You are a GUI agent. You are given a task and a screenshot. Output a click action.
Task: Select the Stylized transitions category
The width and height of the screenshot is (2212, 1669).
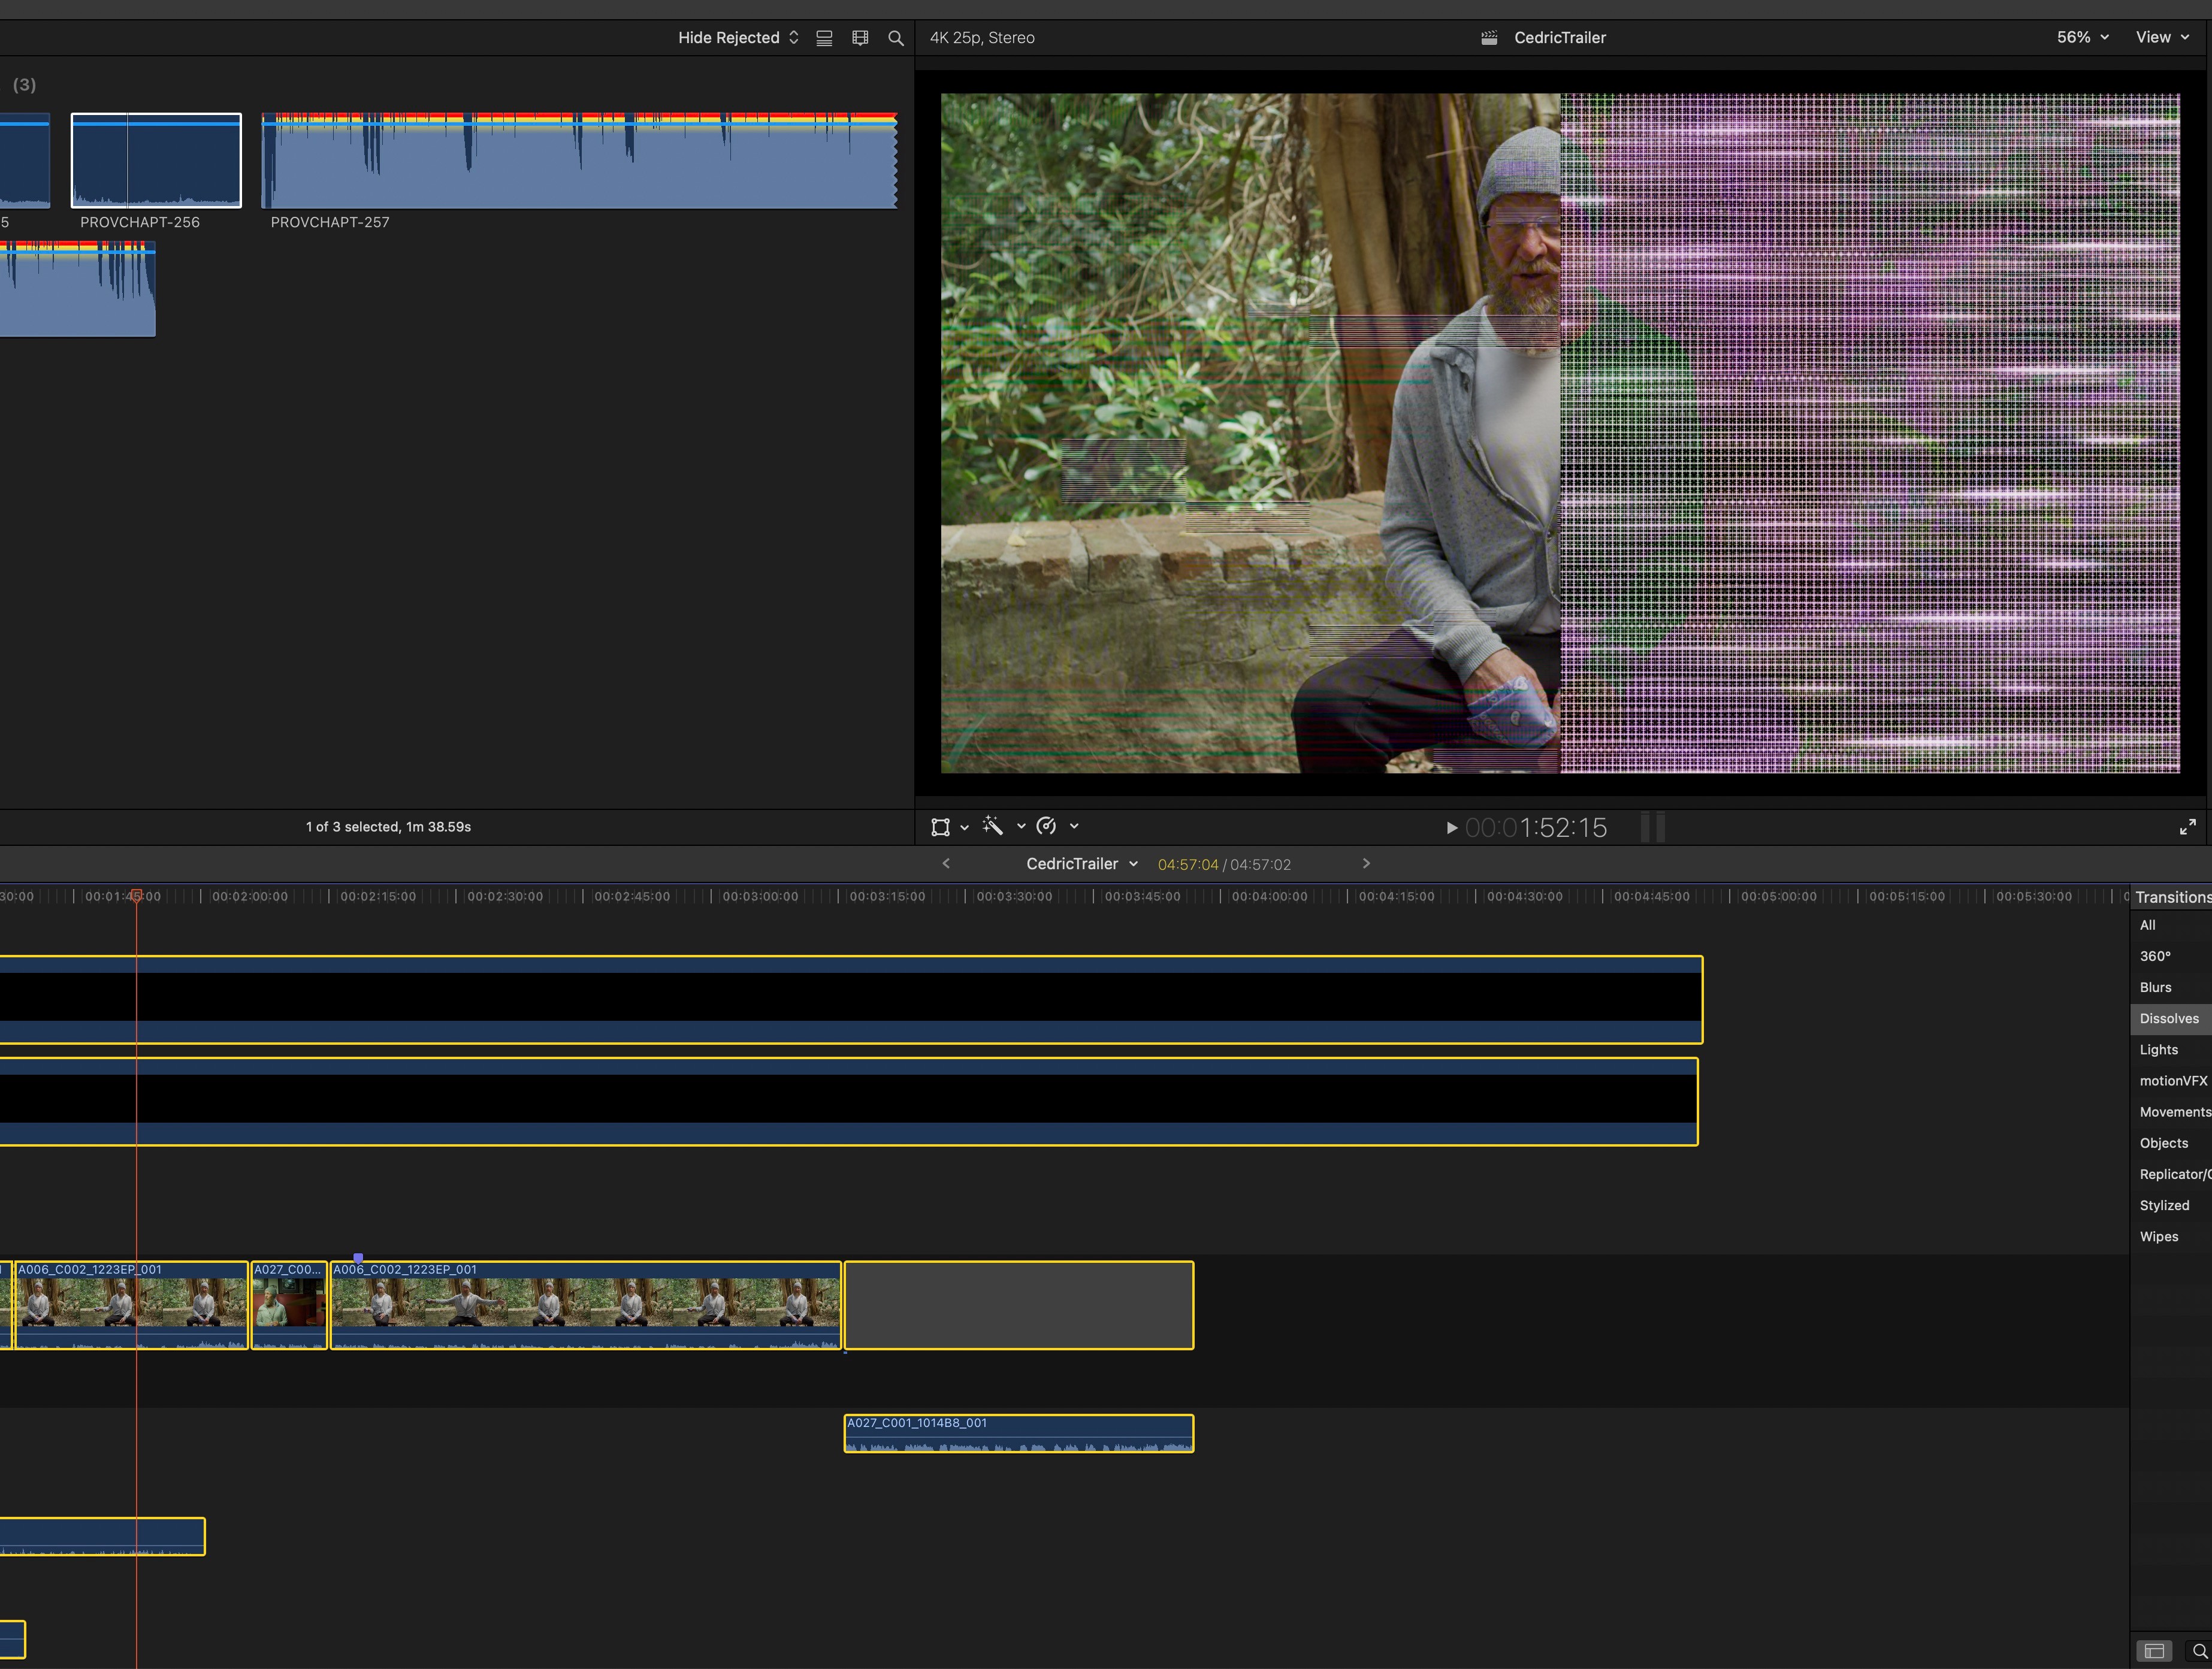(2163, 1205)
